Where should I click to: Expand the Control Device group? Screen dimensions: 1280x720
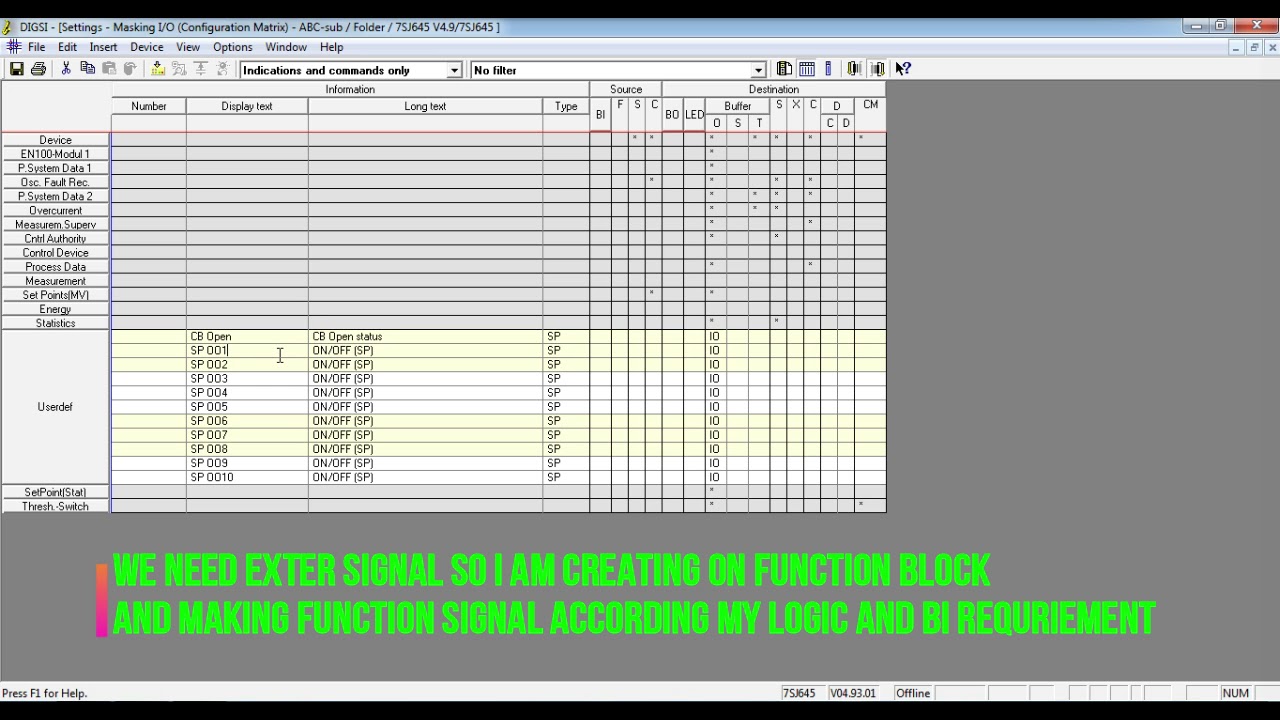point(55,253)
